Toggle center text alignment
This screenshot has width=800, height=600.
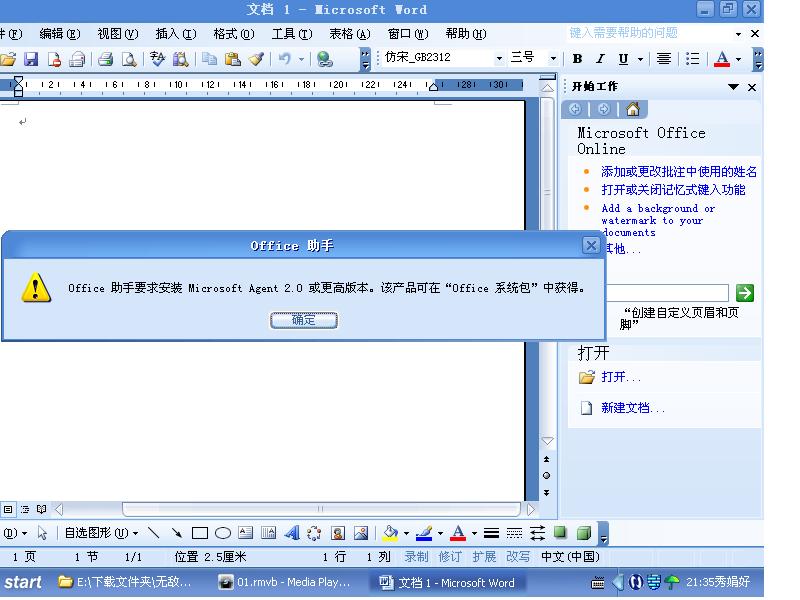coord(663,59)
